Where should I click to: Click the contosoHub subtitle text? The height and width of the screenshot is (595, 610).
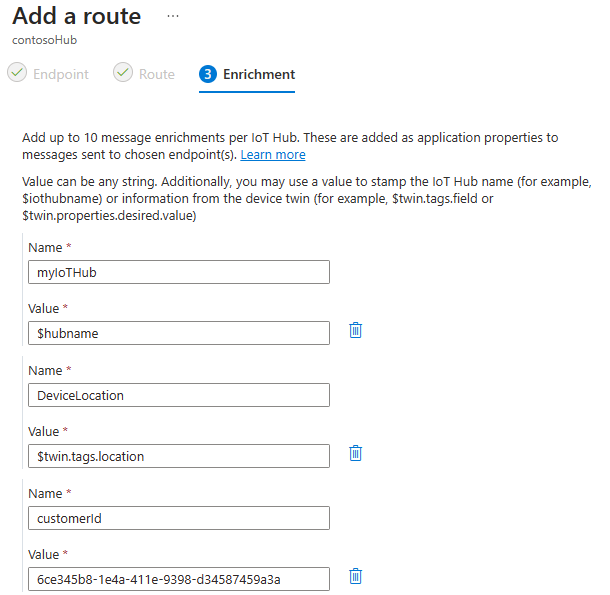(44, 40)
